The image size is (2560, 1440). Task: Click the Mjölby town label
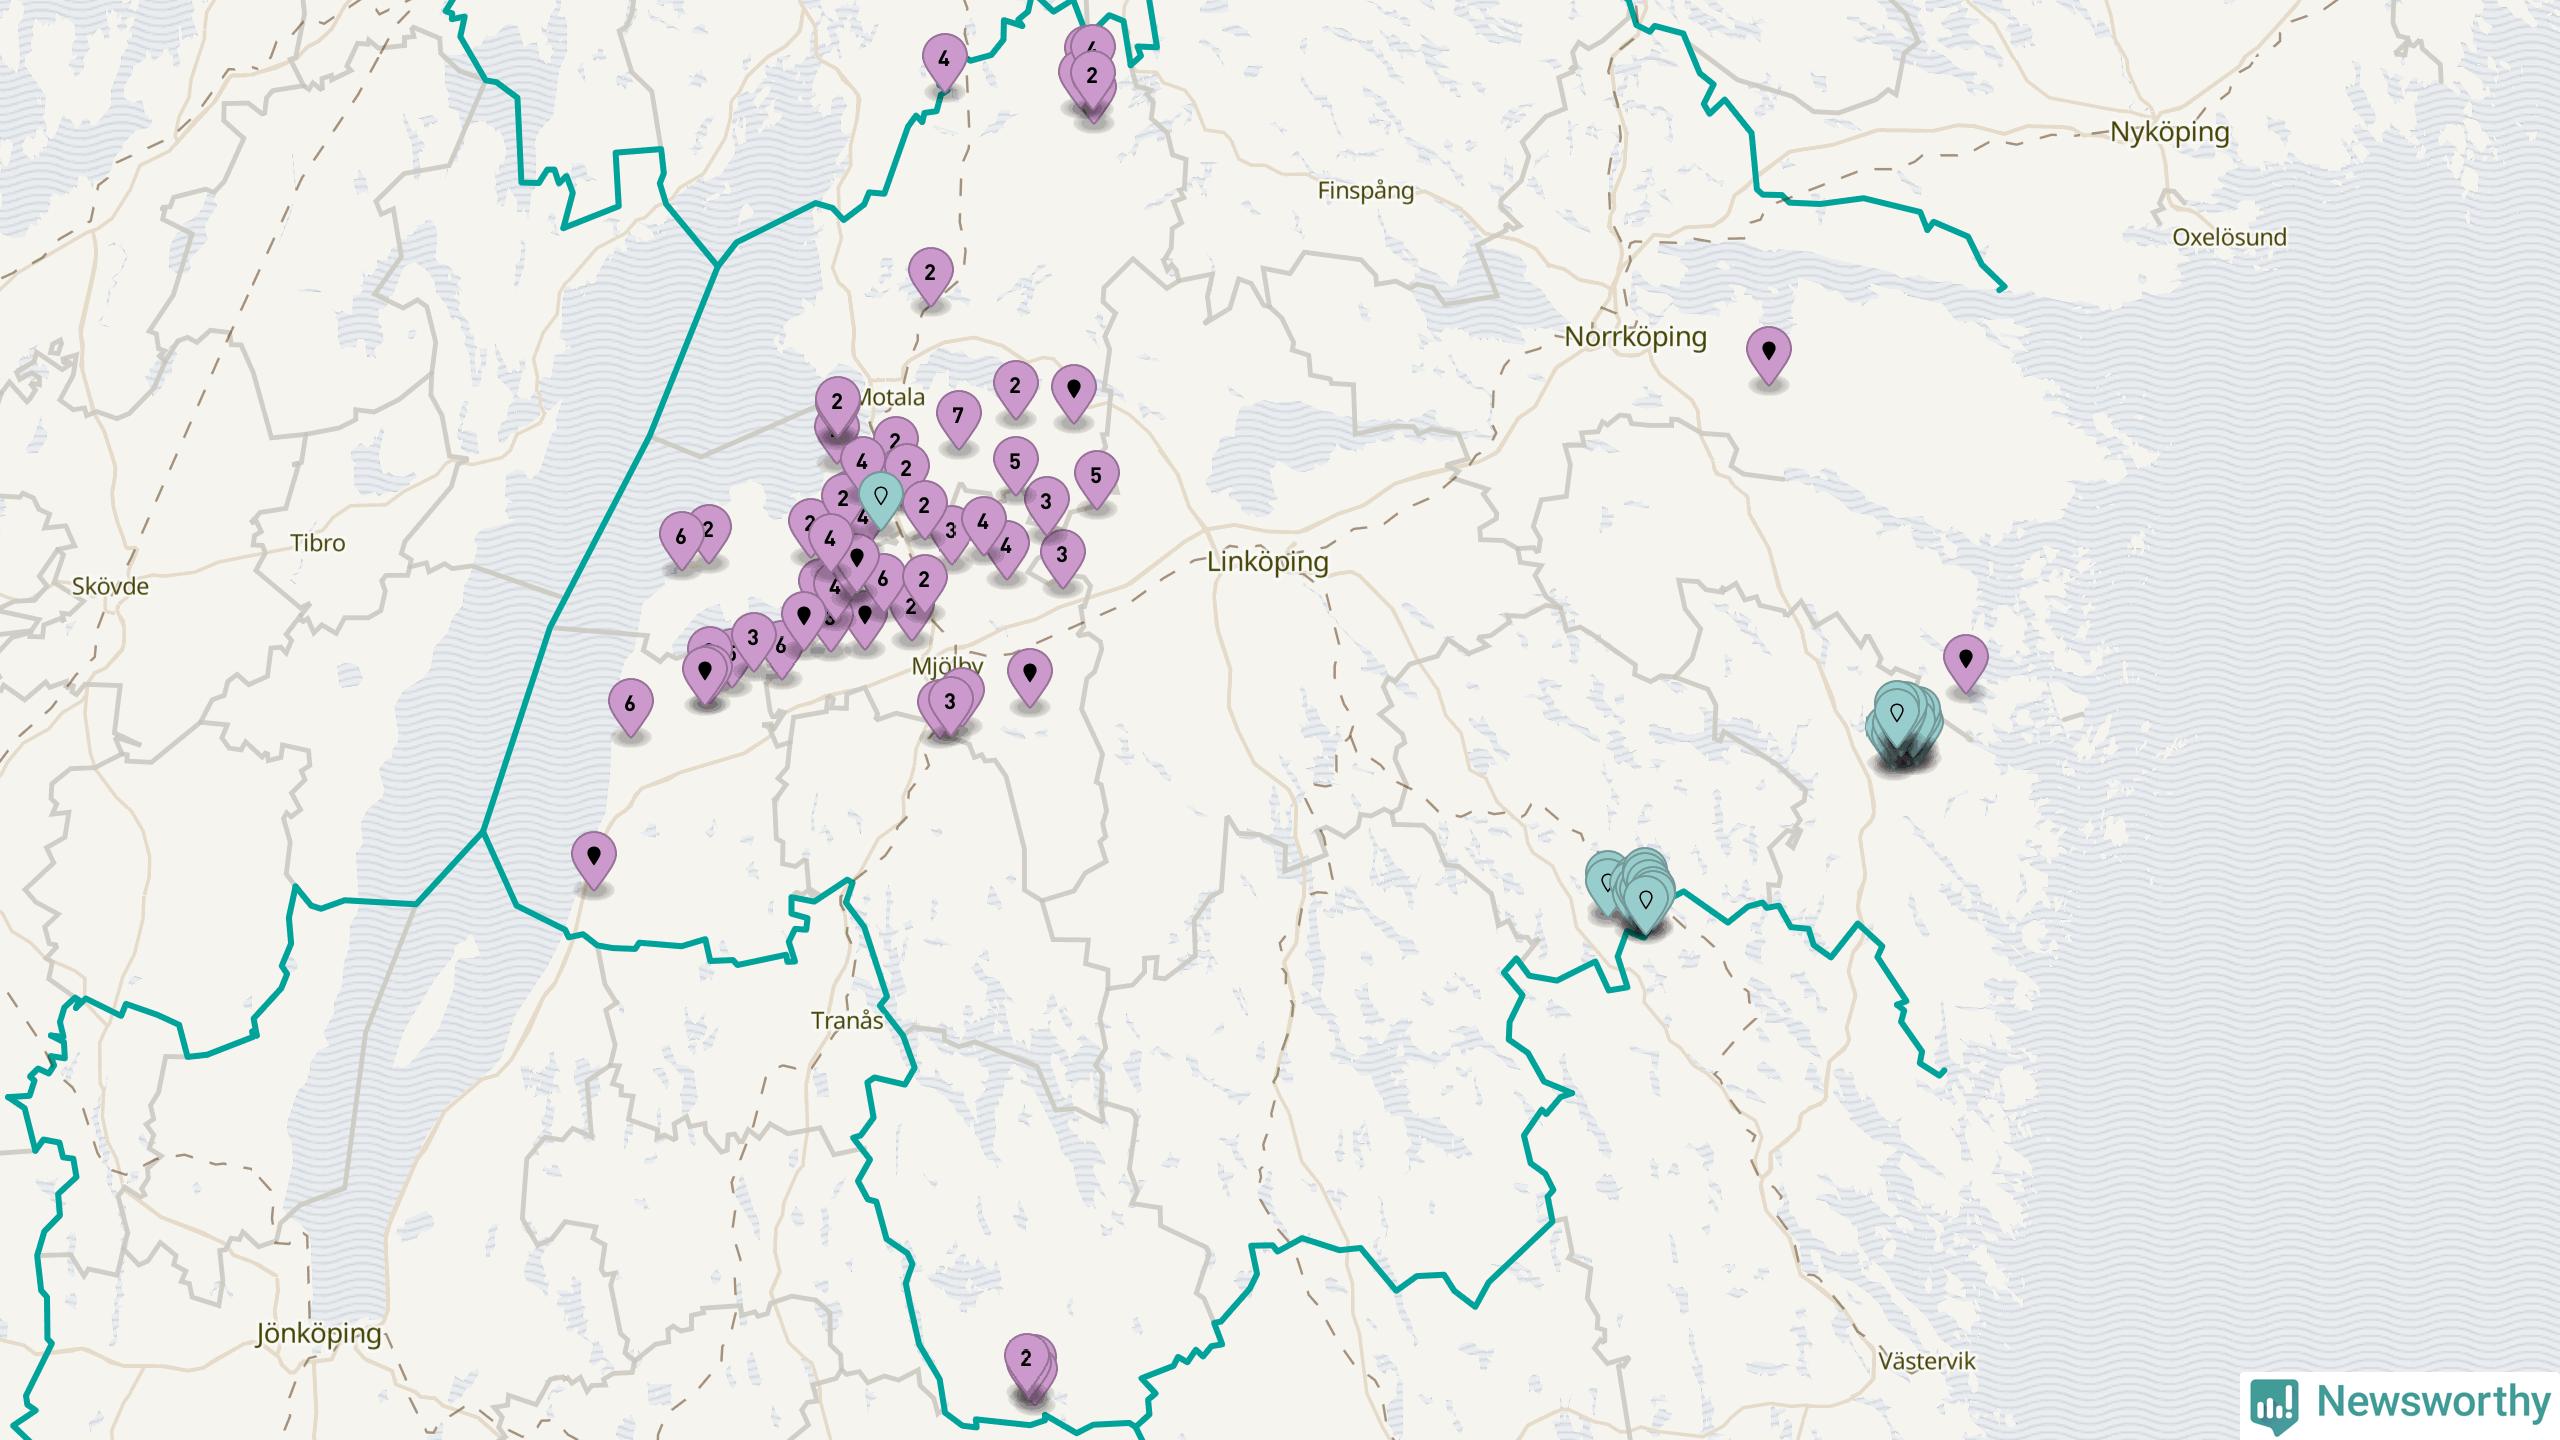pyautogui.click(x=947, y=667)
